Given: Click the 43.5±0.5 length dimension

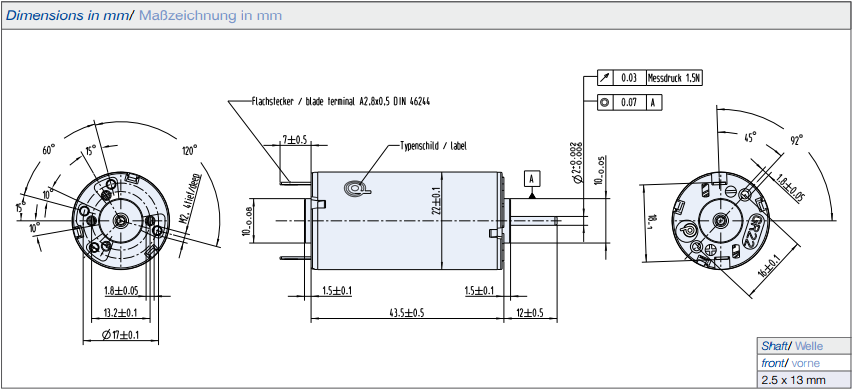Looking at the screenshot, I should coord(406,313).
